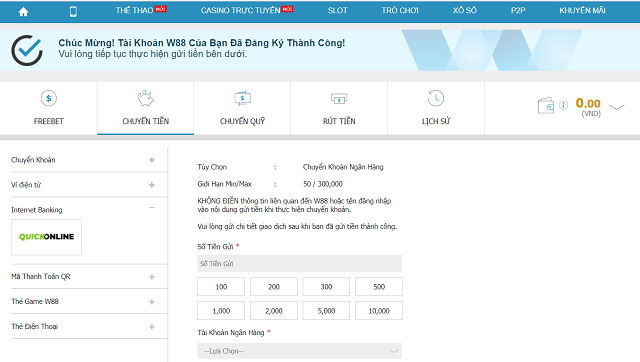Click the Giới Hạn Min/Max label
640x362 pixels.
[224, 184]
